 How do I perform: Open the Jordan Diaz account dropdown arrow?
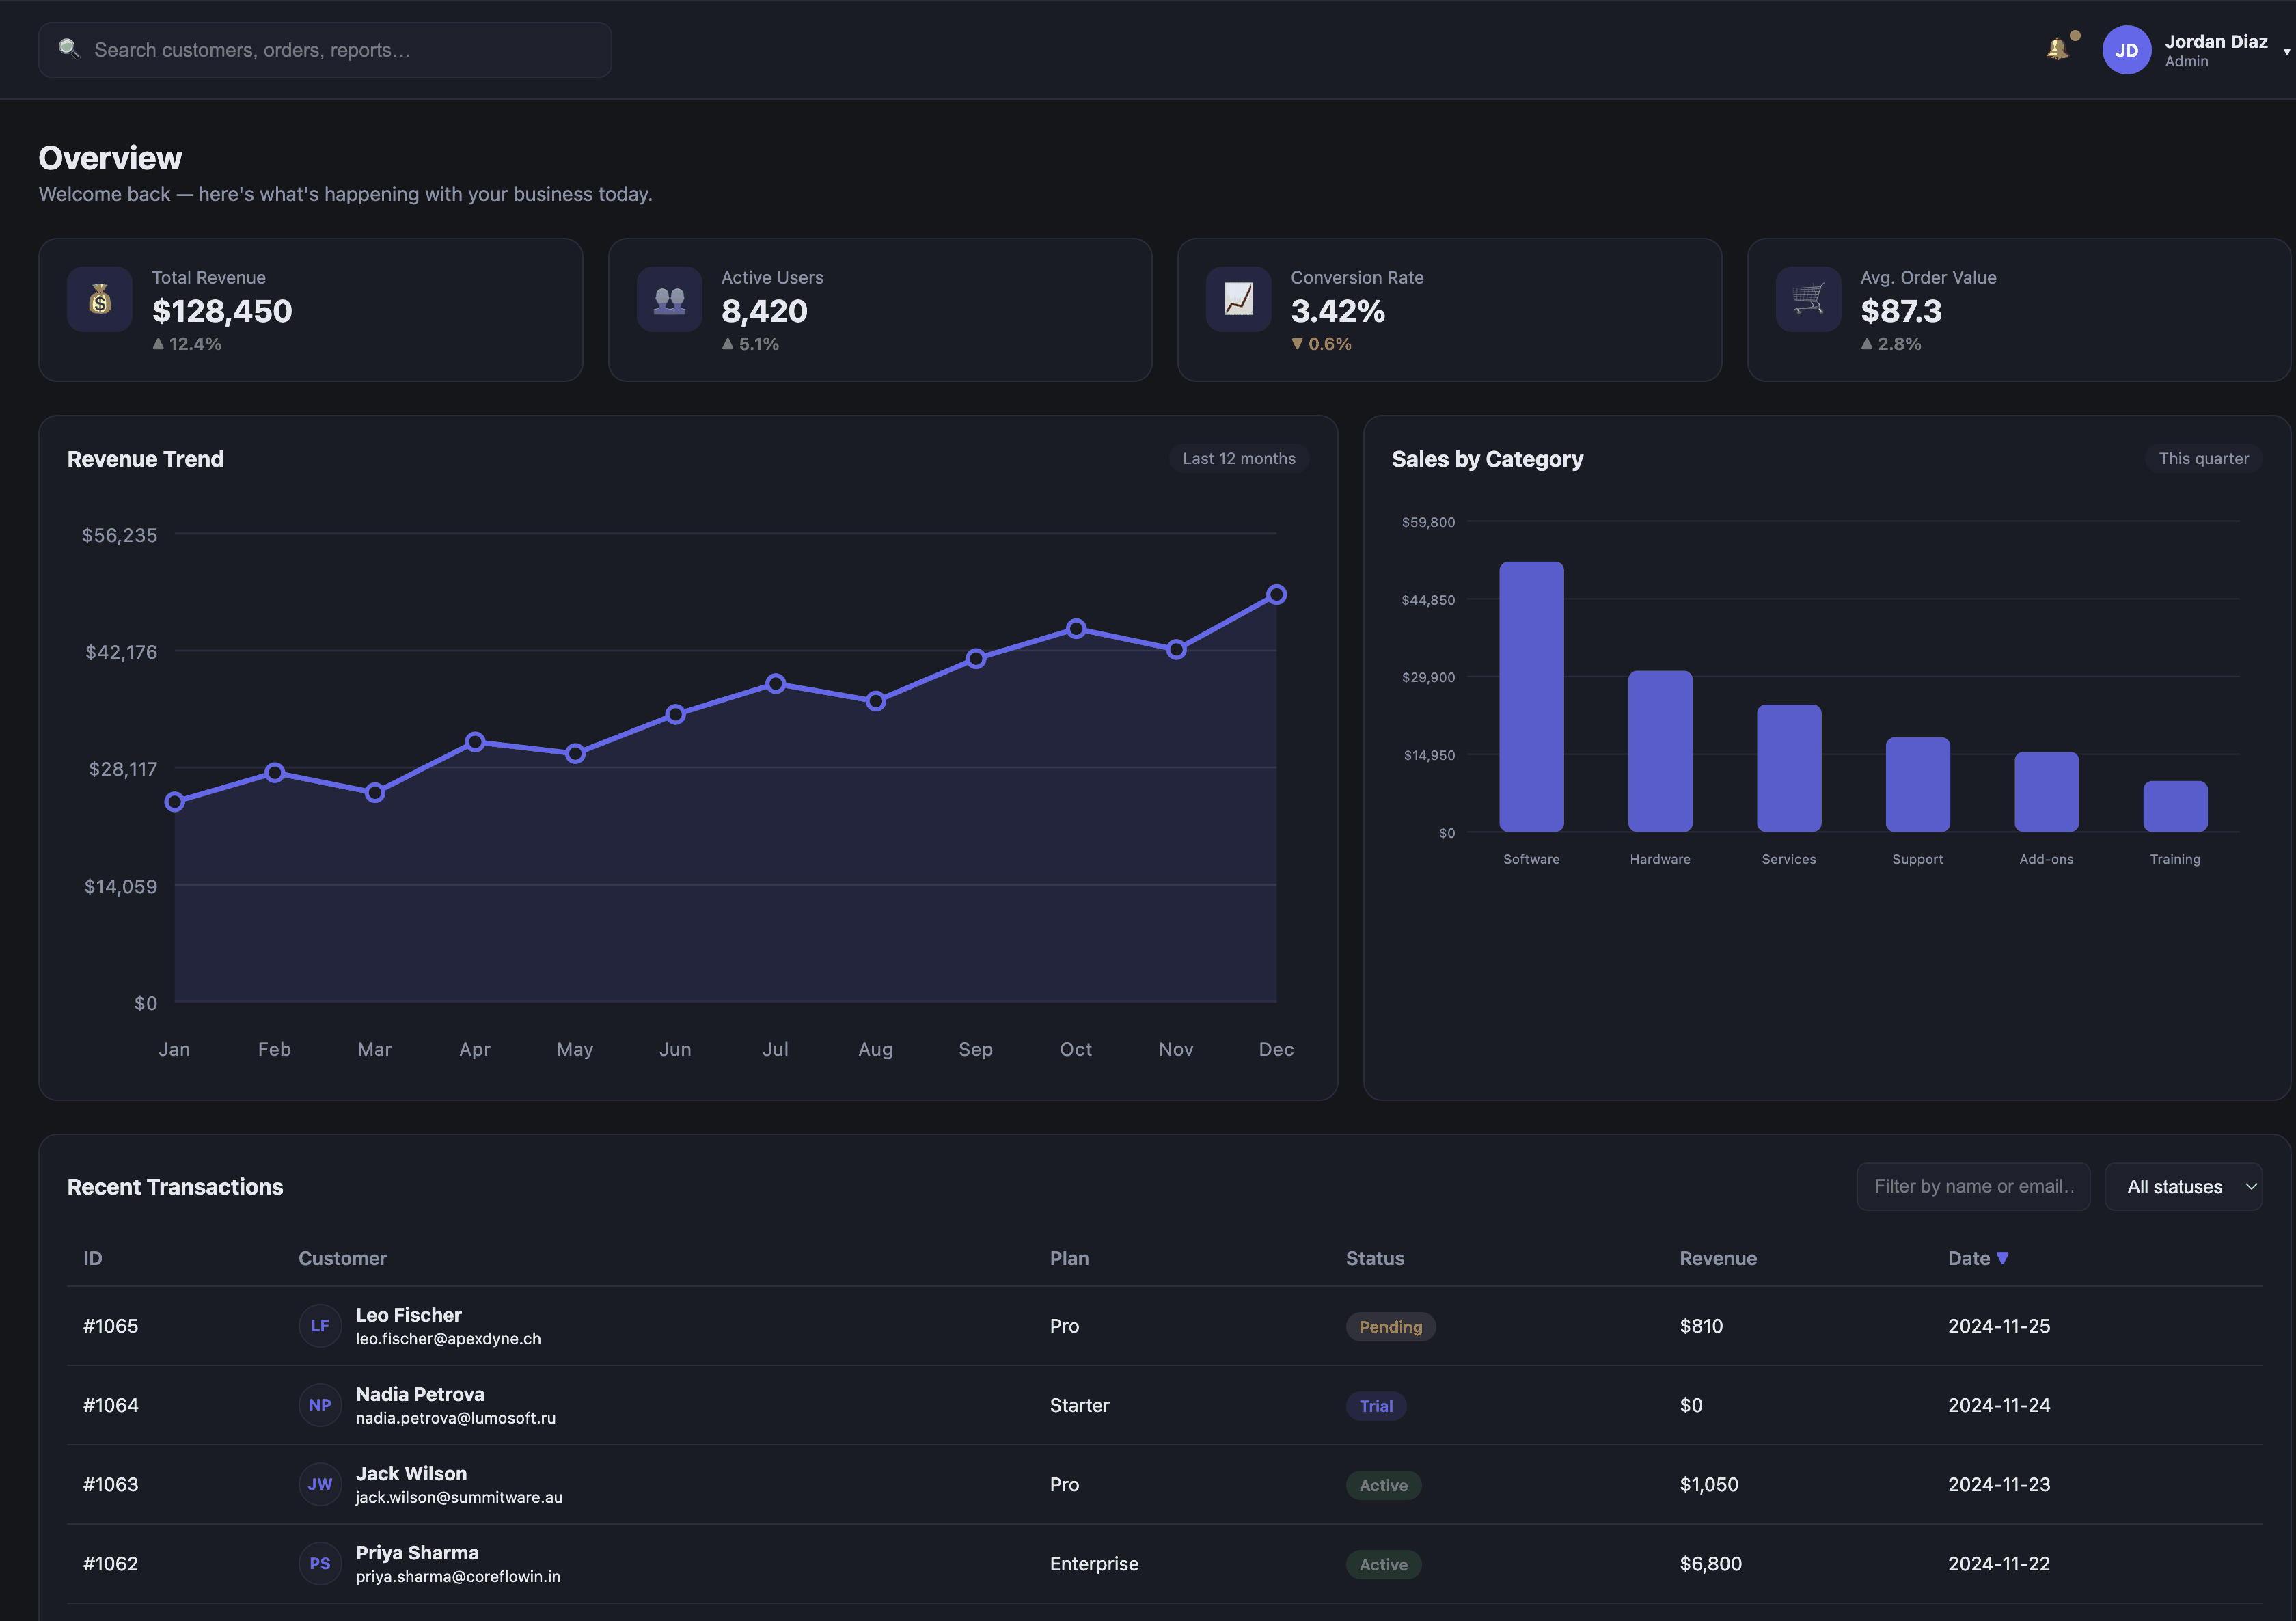(2286, 52)
